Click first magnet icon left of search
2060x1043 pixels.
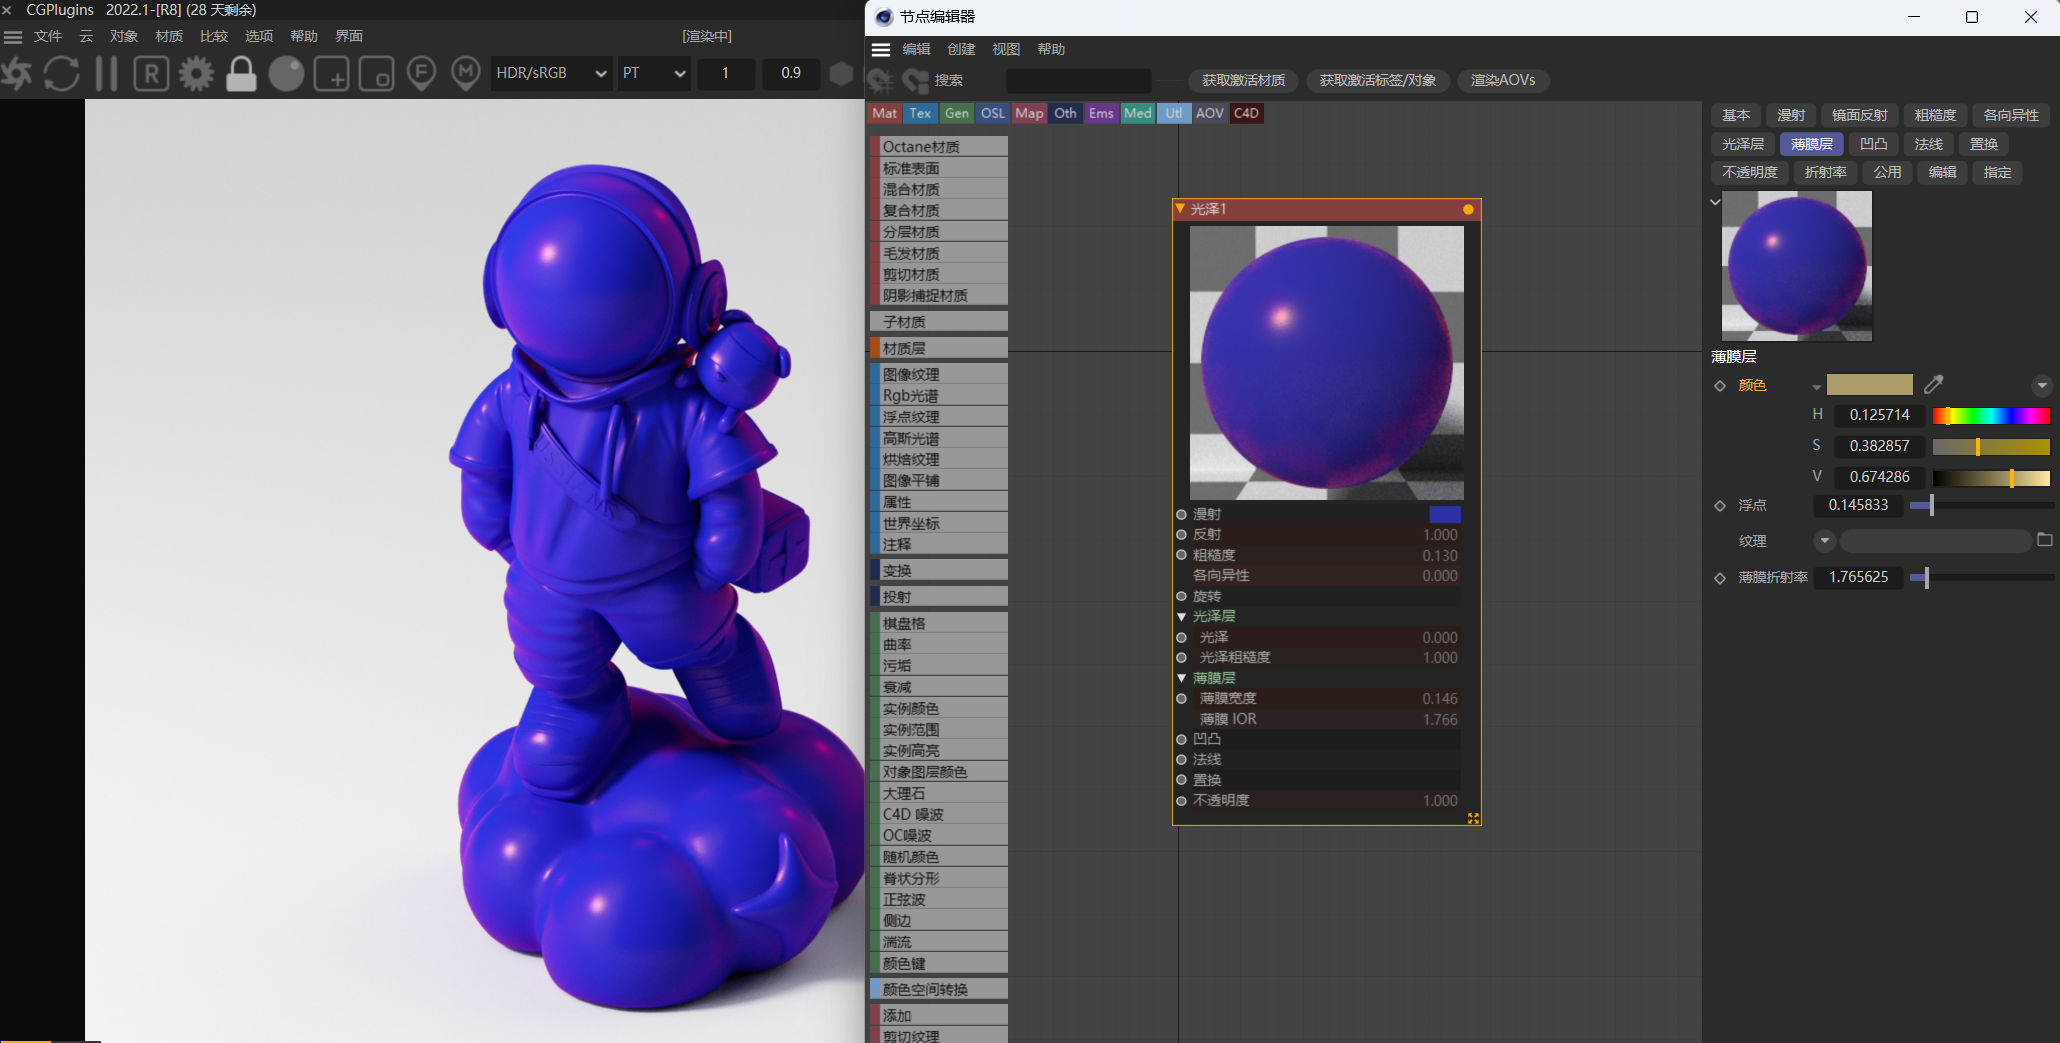(x=881, y=80)
